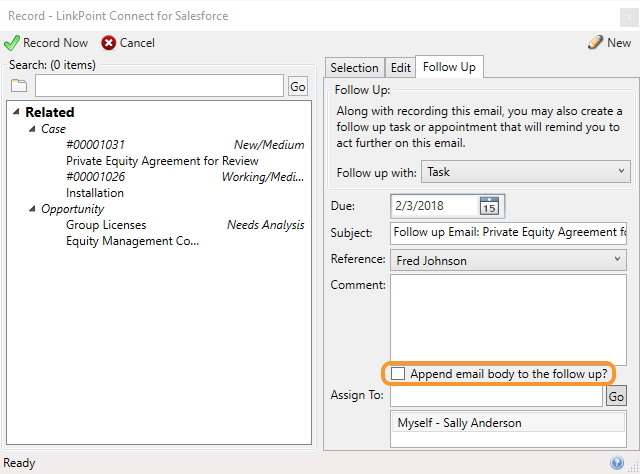Collapse the Opportunity tree group

click(x=32, y=209)
